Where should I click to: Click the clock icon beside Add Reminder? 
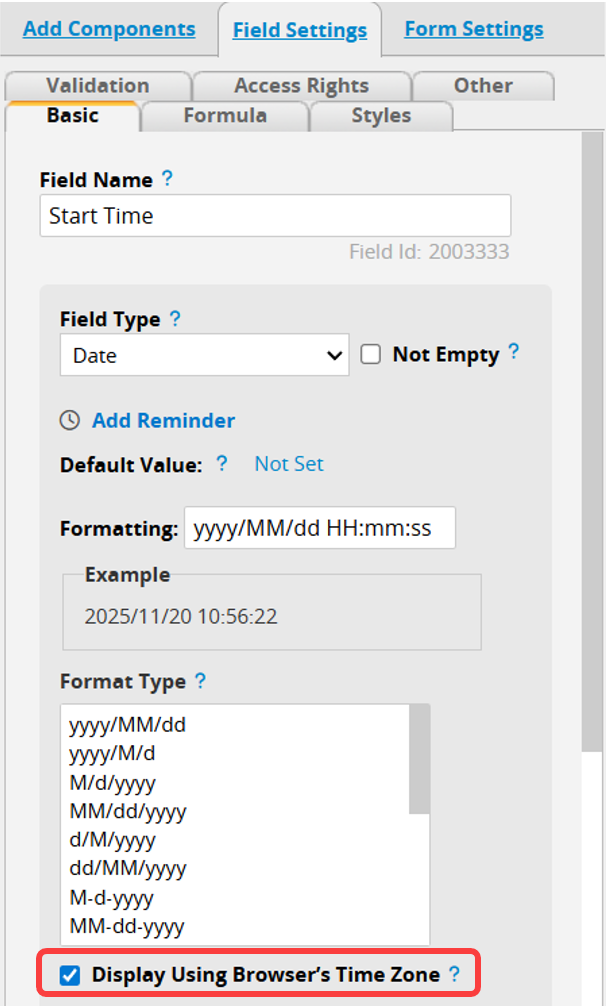click(x=69, y=420)
